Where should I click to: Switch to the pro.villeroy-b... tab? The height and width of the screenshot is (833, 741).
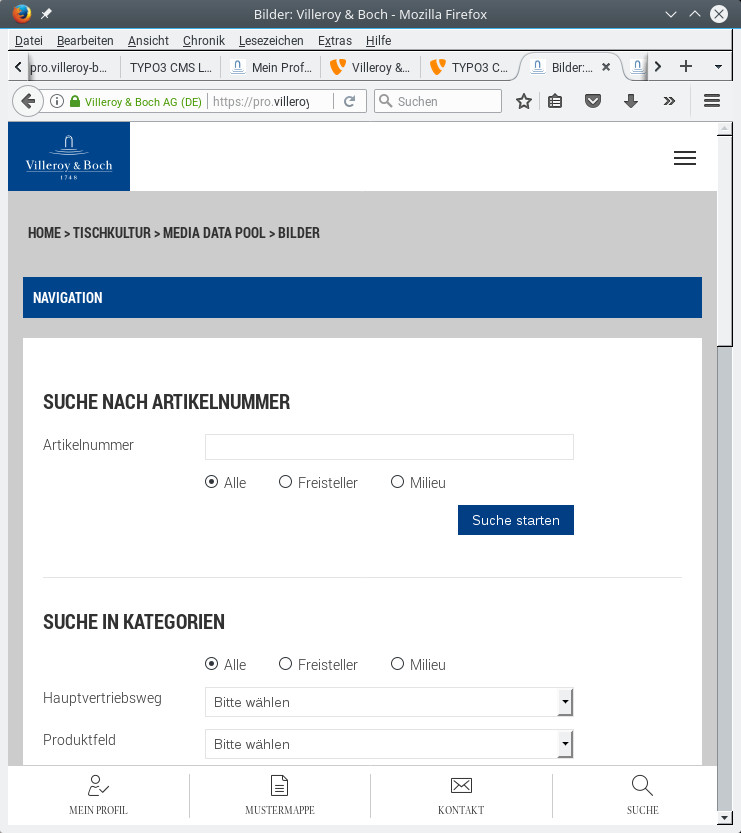(72, 67)
